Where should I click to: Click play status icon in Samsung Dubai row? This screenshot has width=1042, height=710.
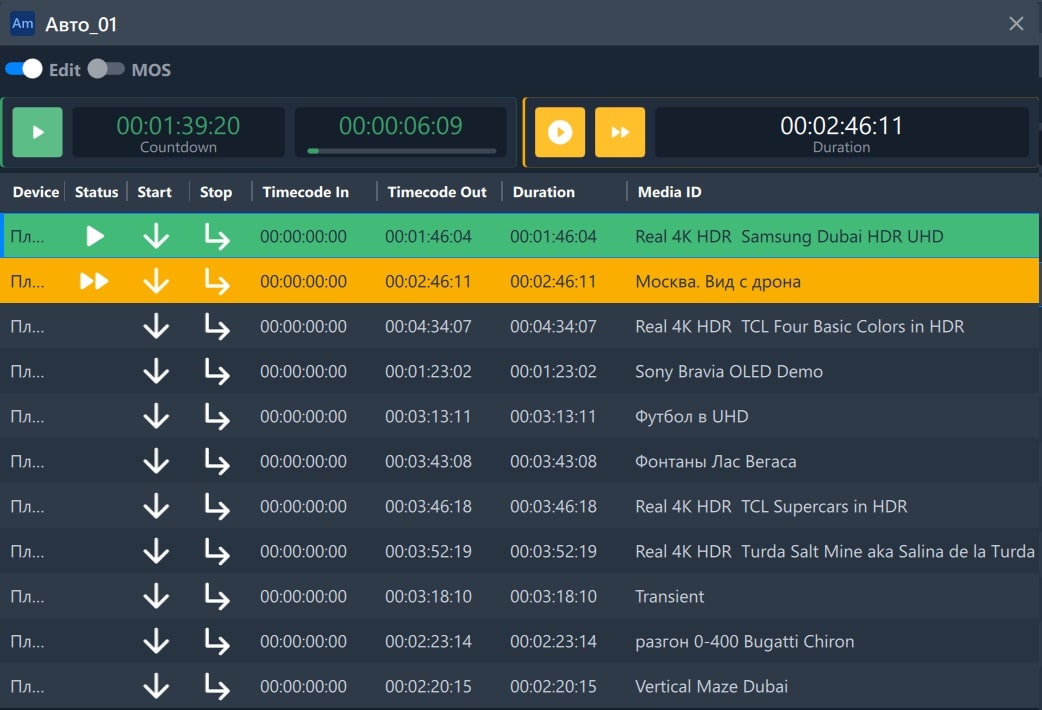95,236
